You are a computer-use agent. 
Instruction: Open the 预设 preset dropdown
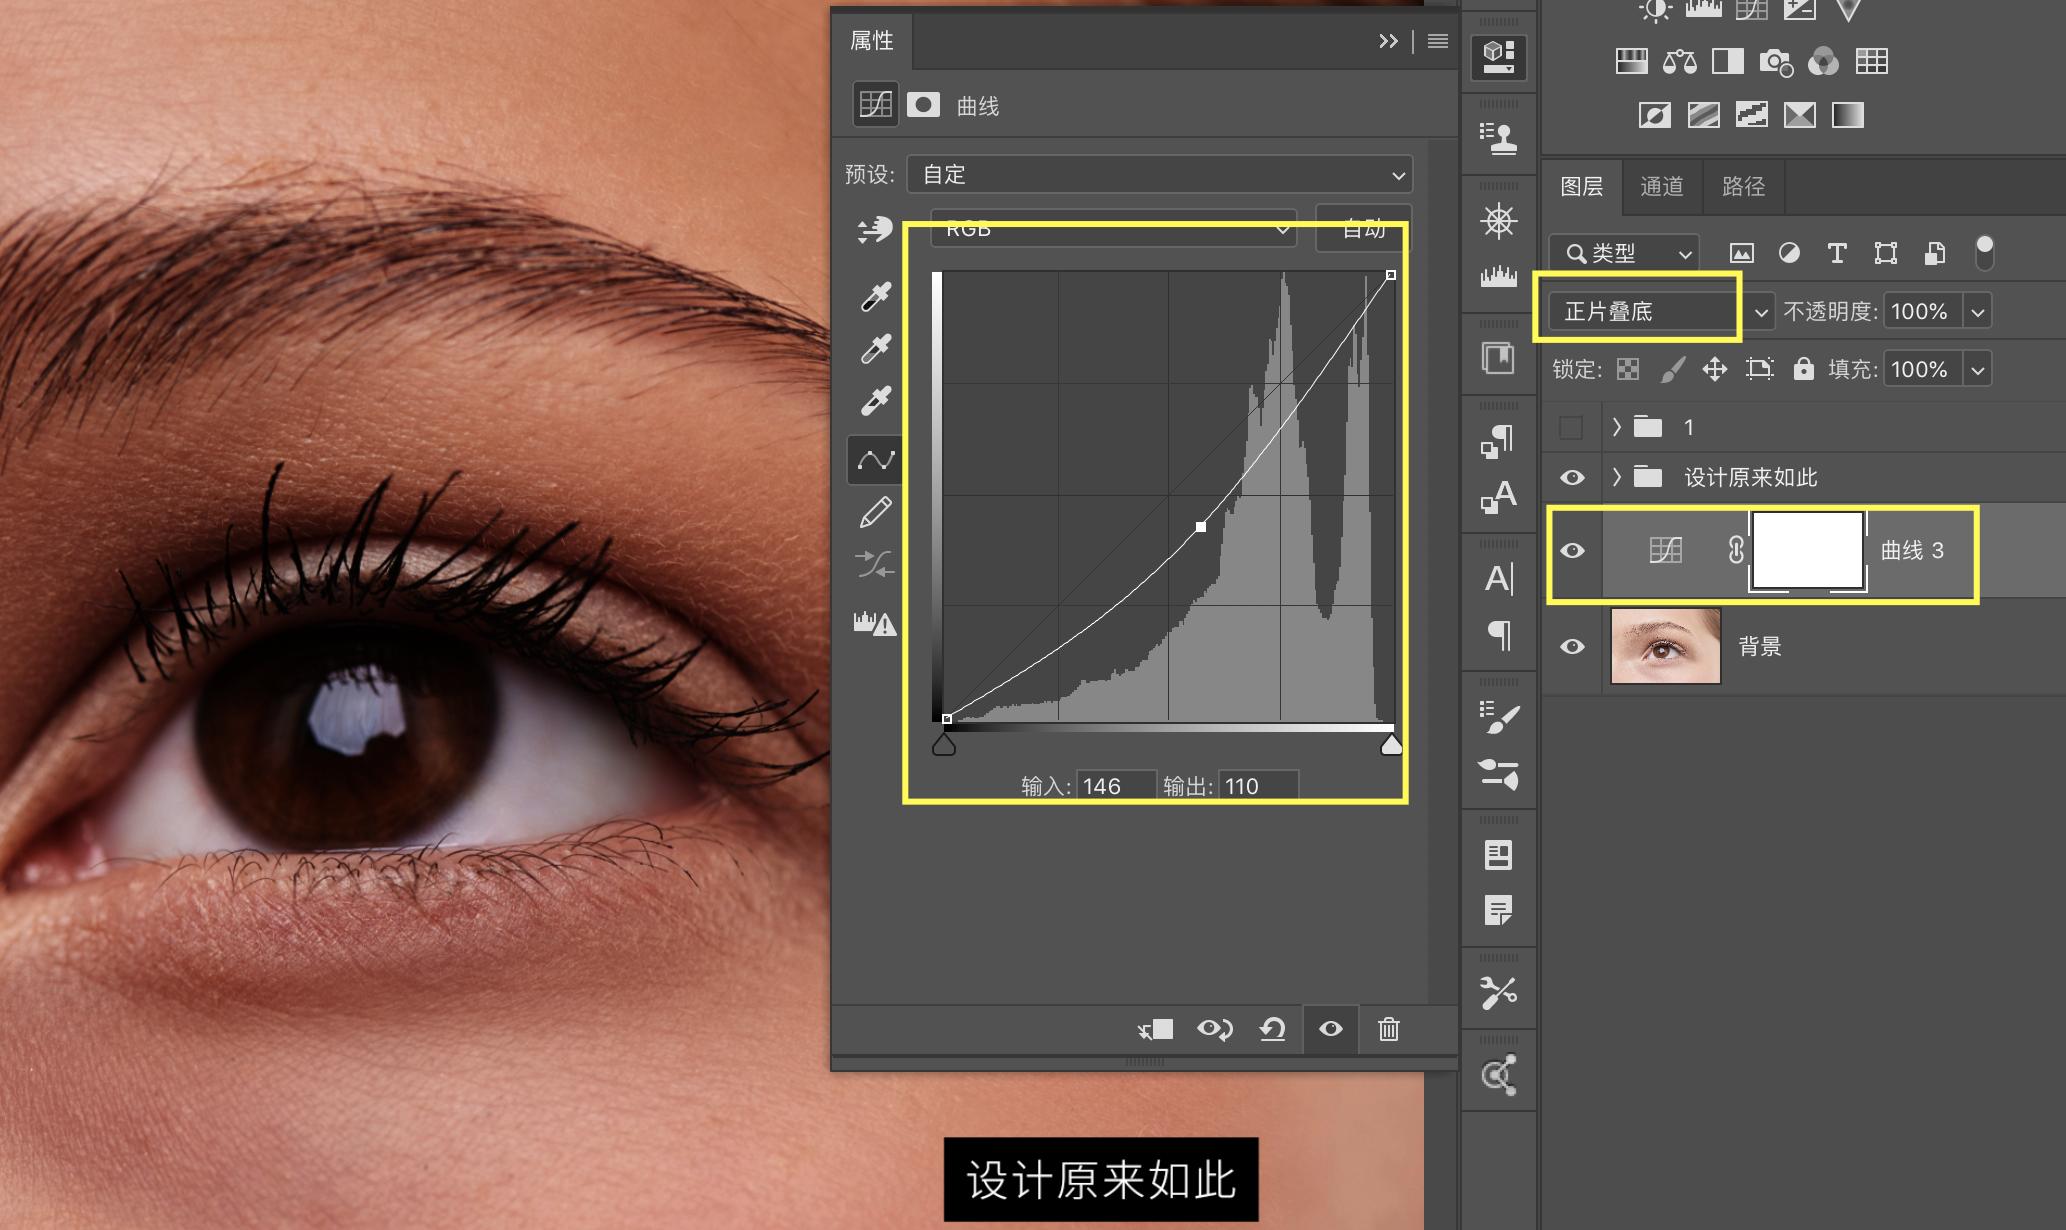1159,175
